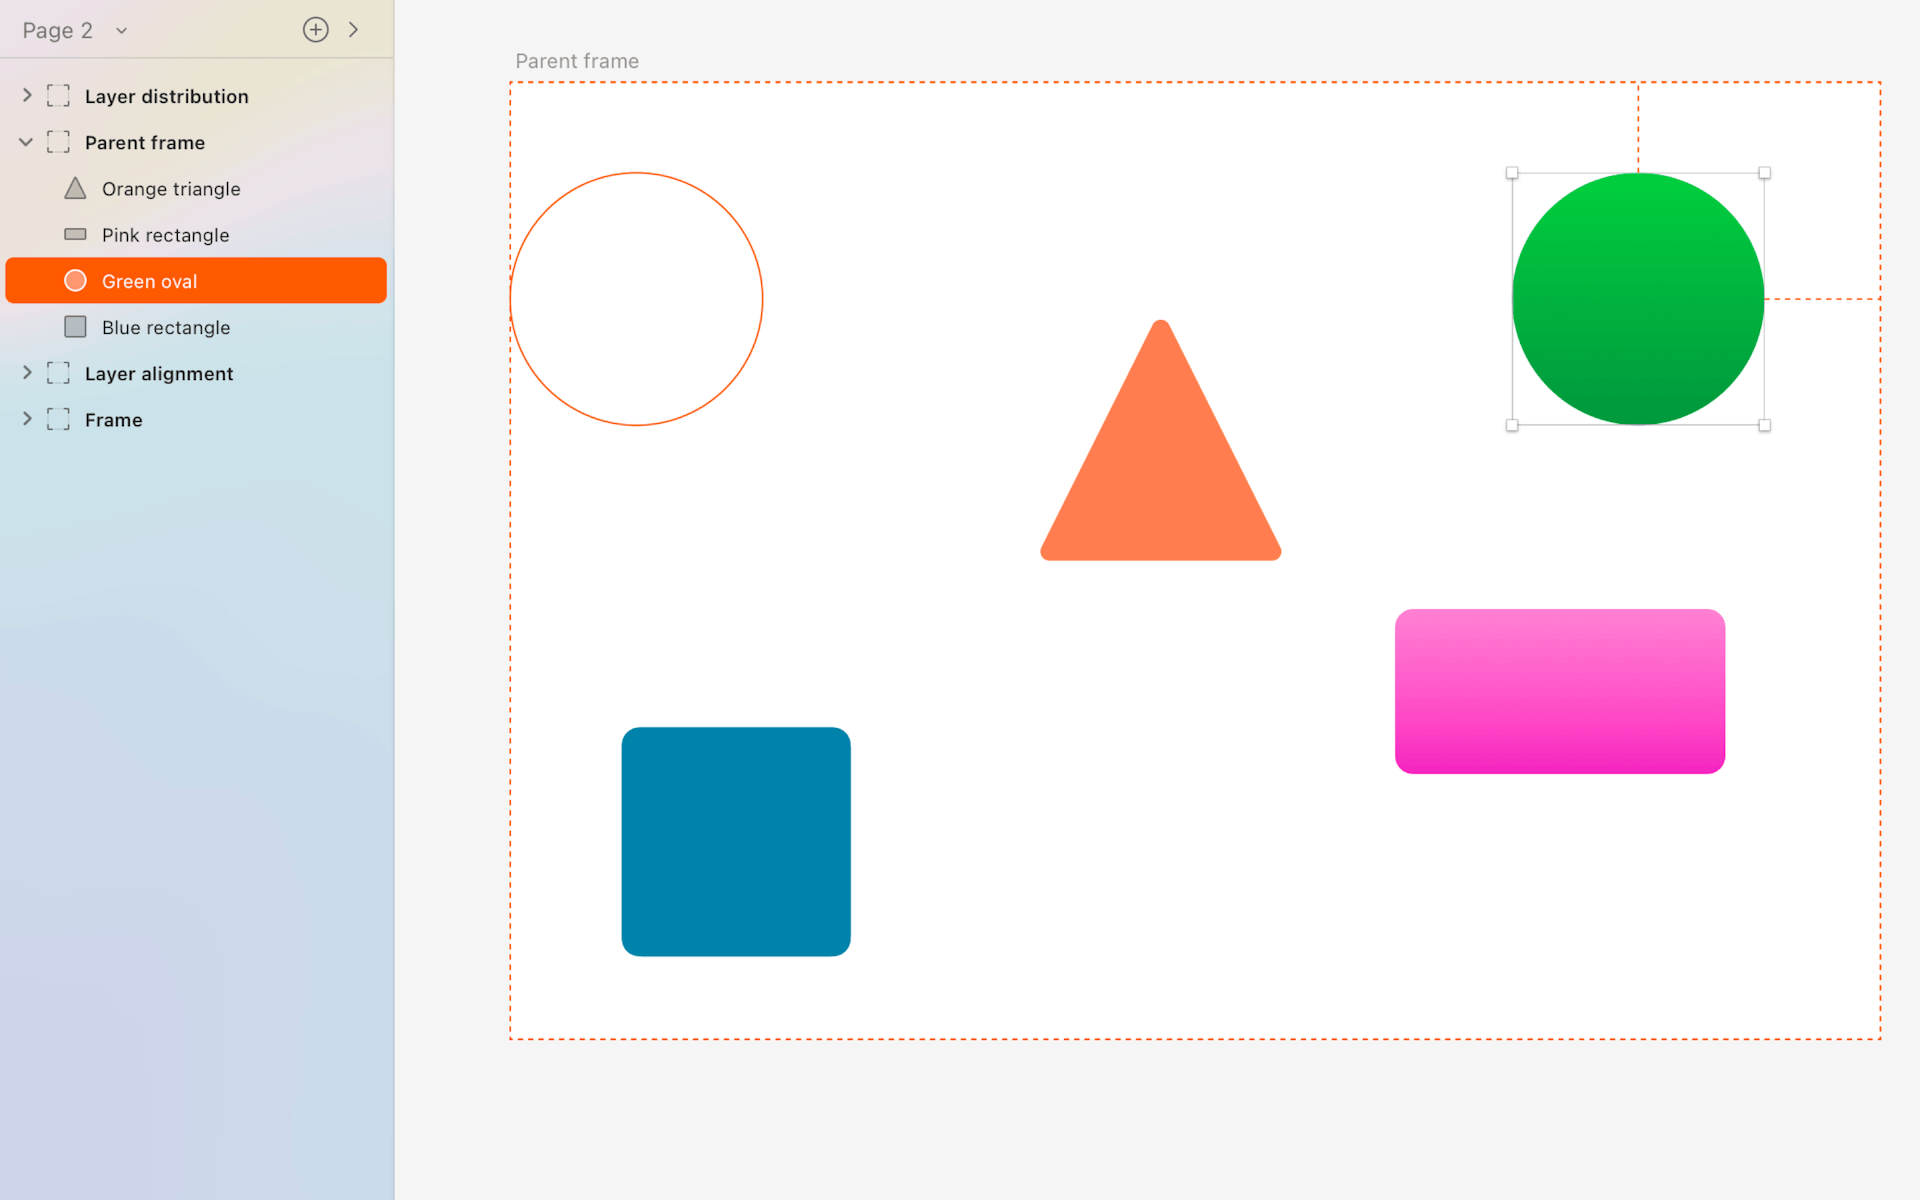Collapse the Parent frame group
The width and height of the screenshot is (1920, 1200).
click(x=26, y=142)
